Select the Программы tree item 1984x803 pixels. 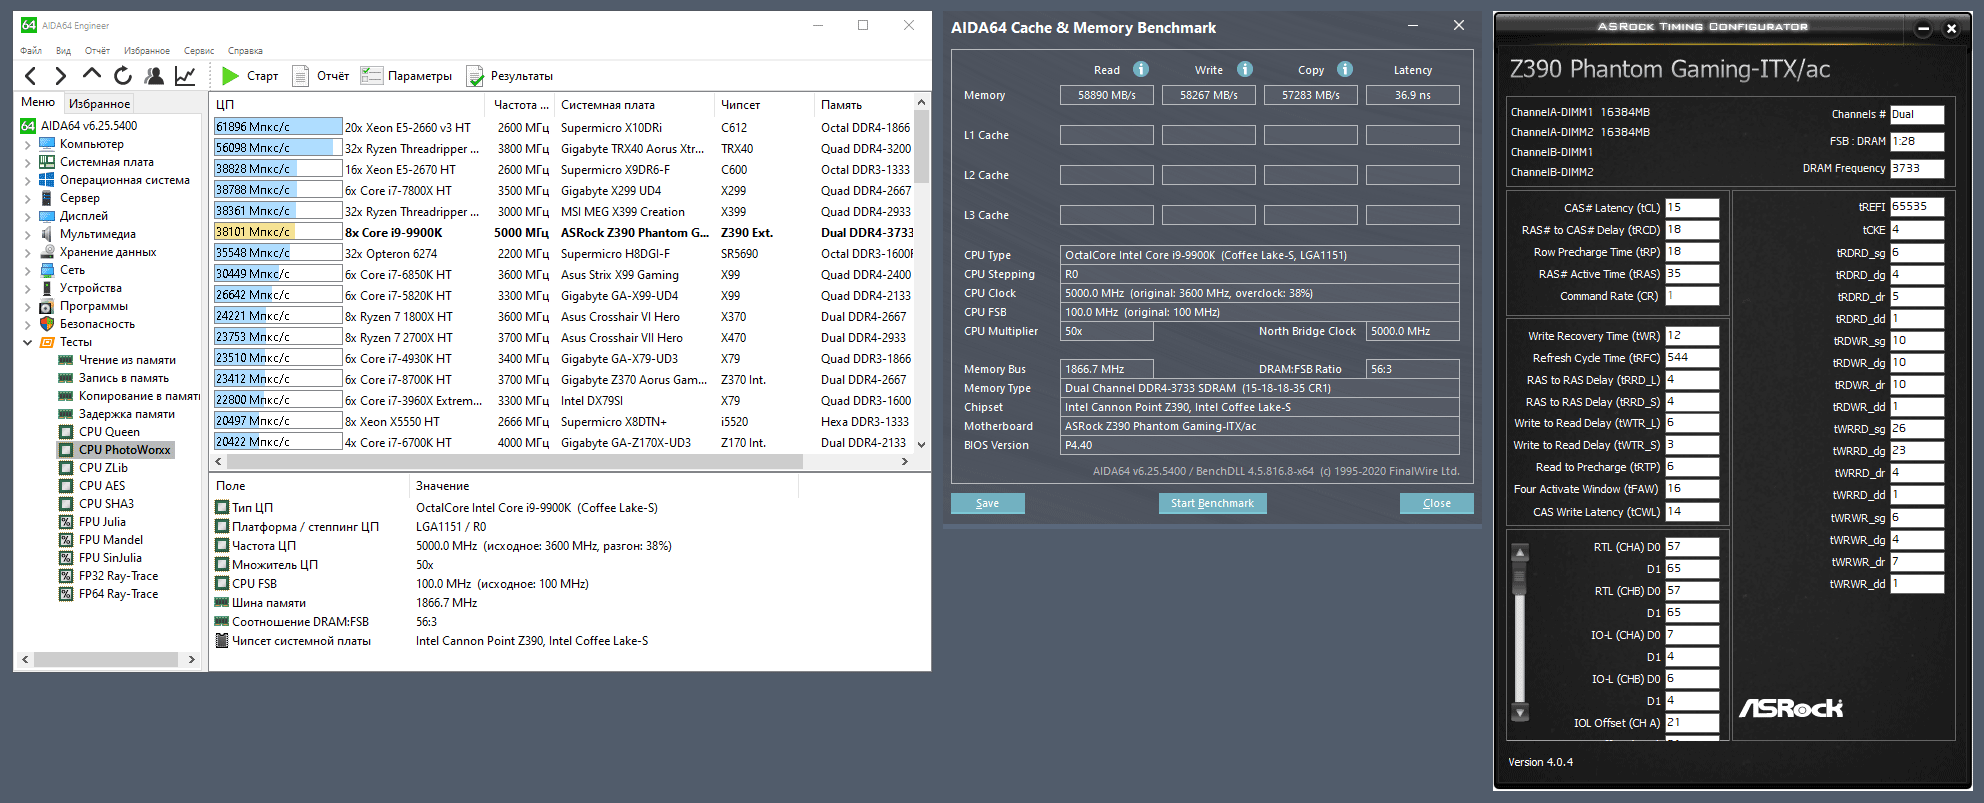94,306
